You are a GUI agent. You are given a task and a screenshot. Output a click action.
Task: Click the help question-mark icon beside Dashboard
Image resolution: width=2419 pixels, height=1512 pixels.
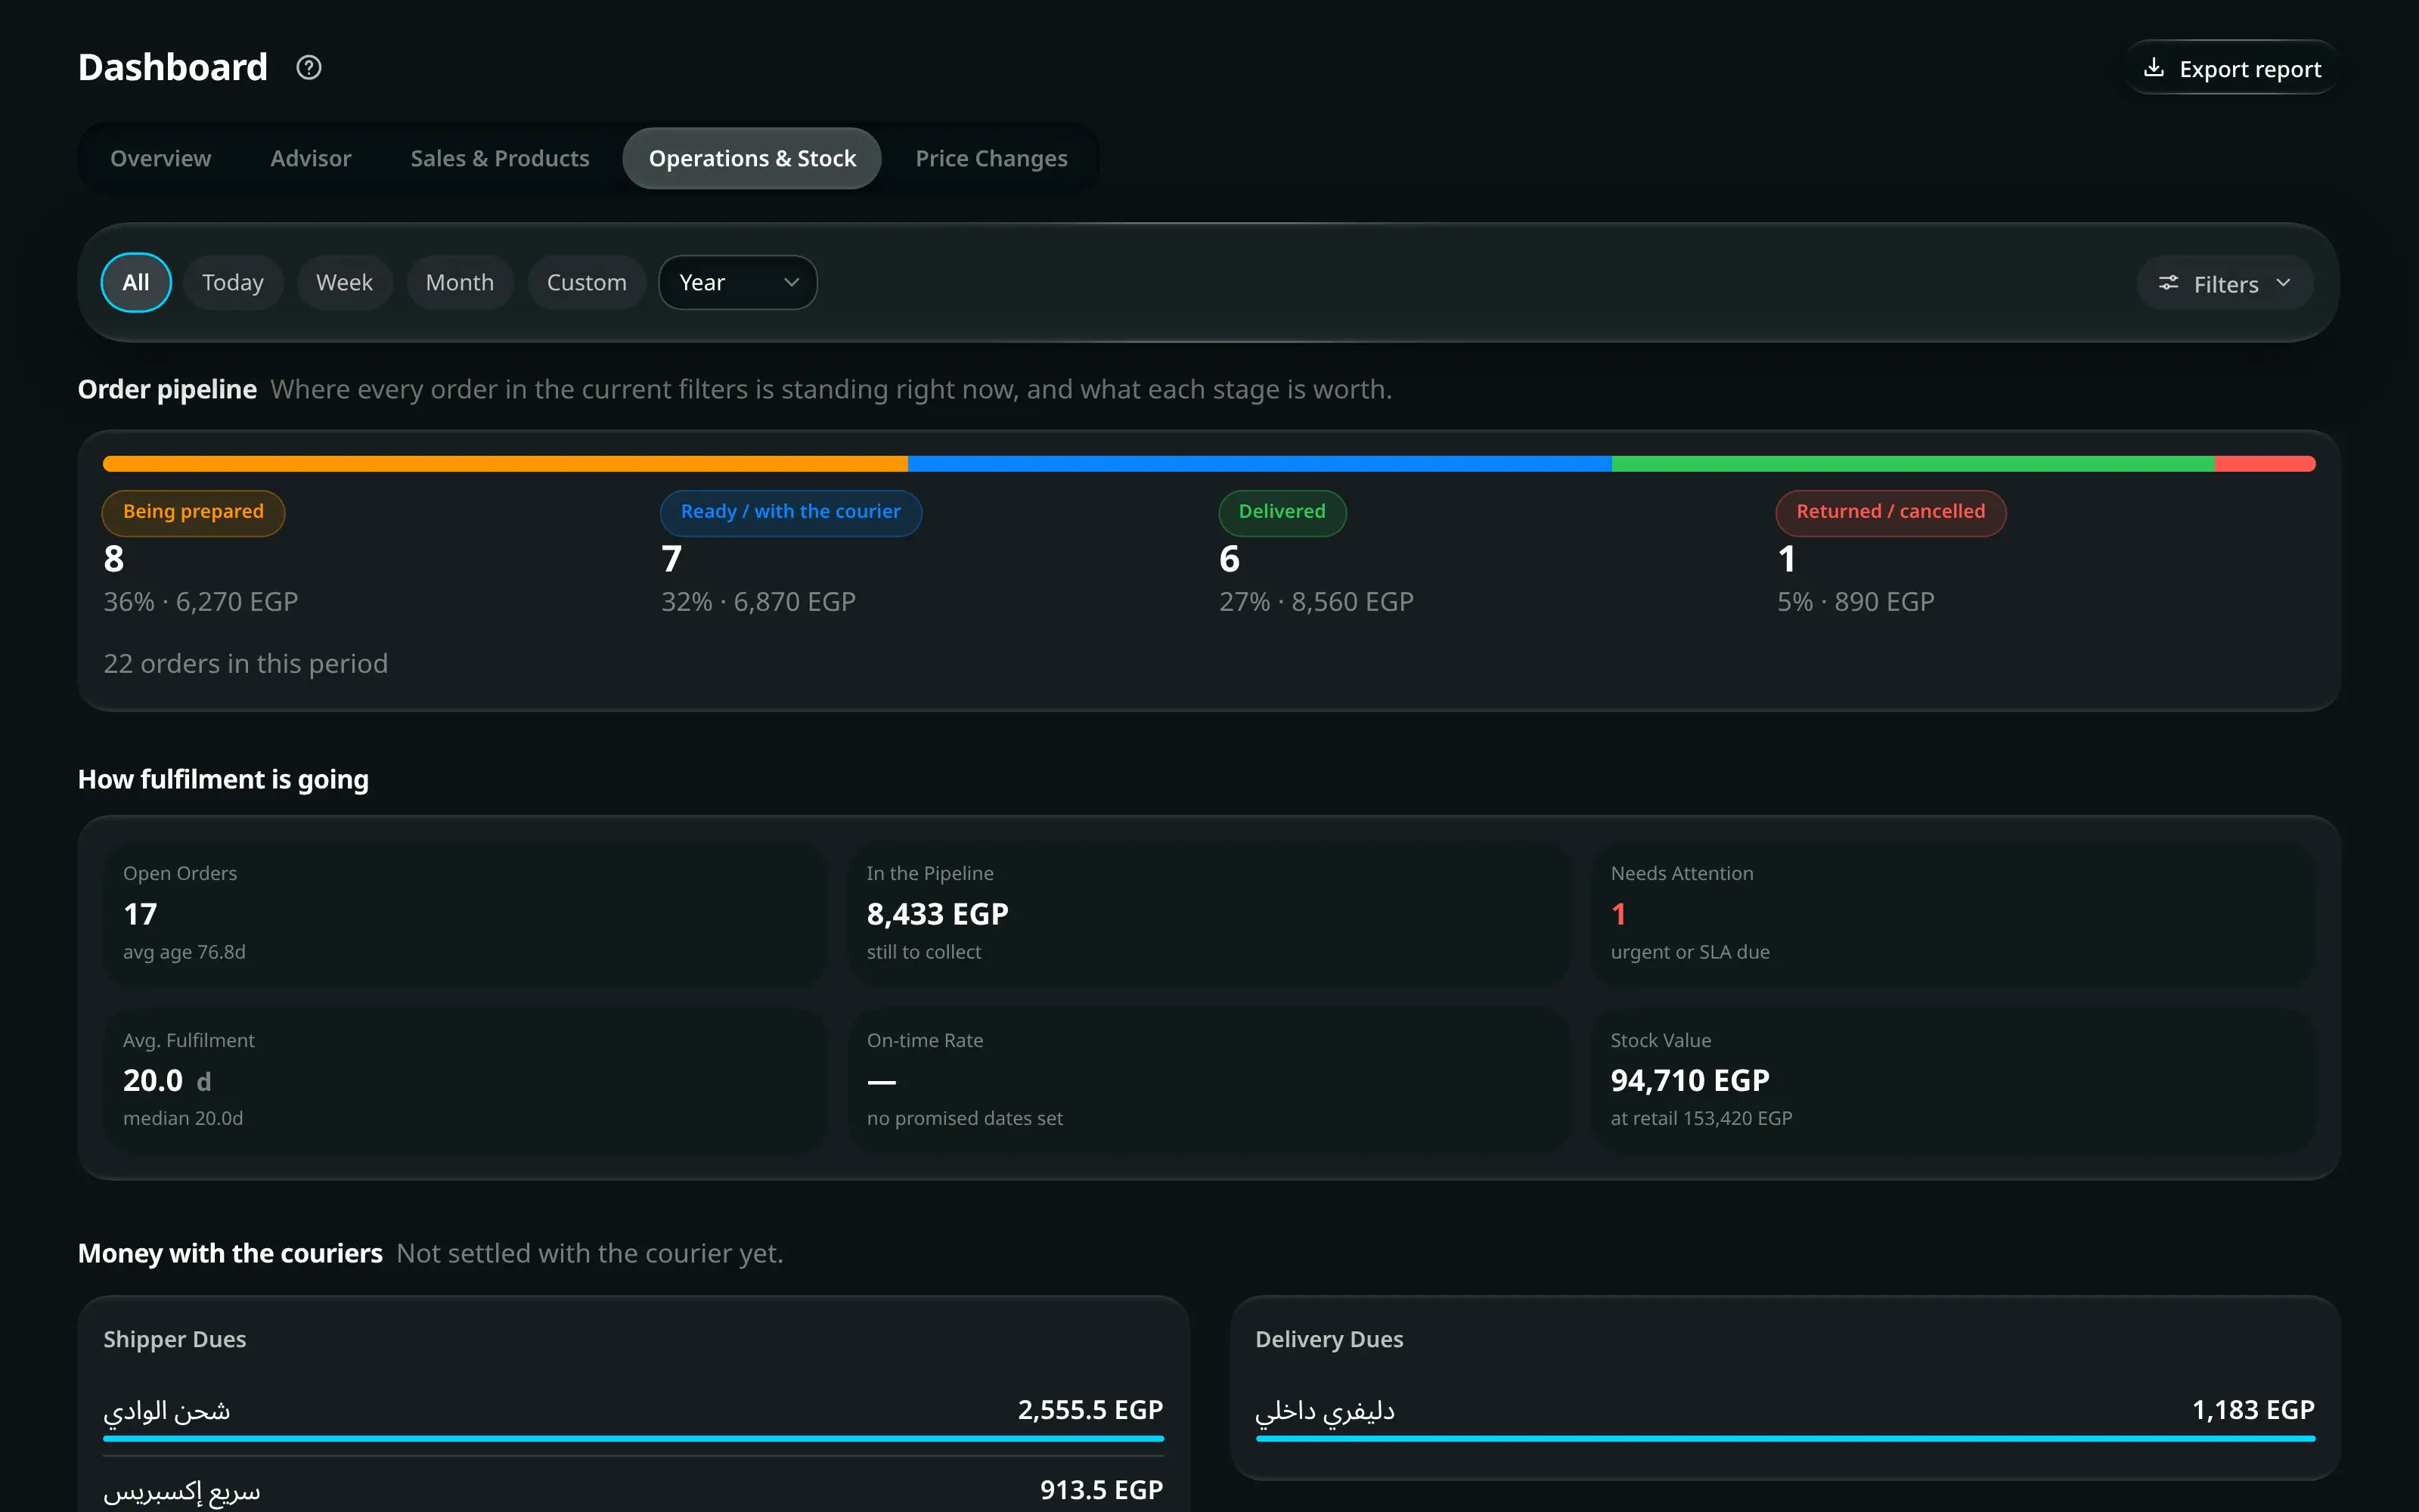[x=309, y=68]
